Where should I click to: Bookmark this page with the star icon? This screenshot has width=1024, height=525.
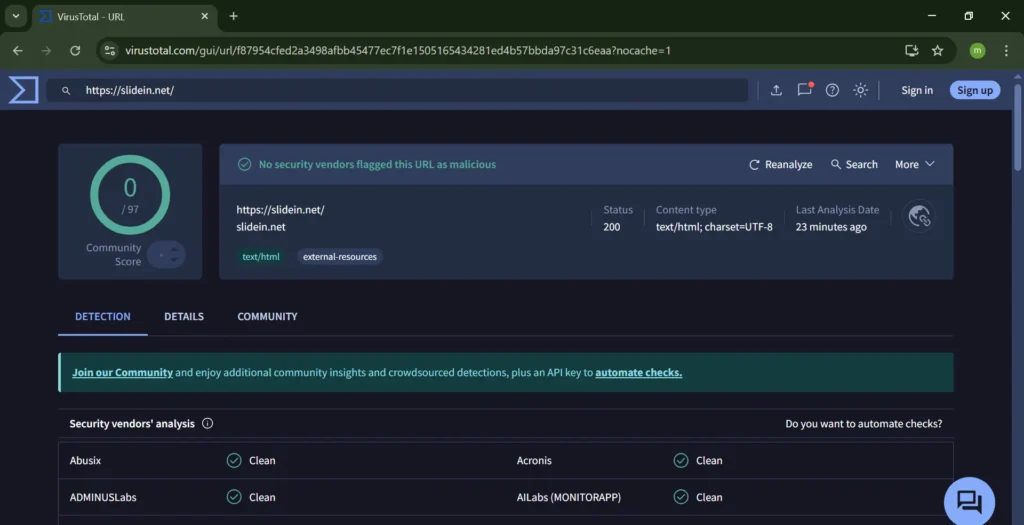coord(937,50)
